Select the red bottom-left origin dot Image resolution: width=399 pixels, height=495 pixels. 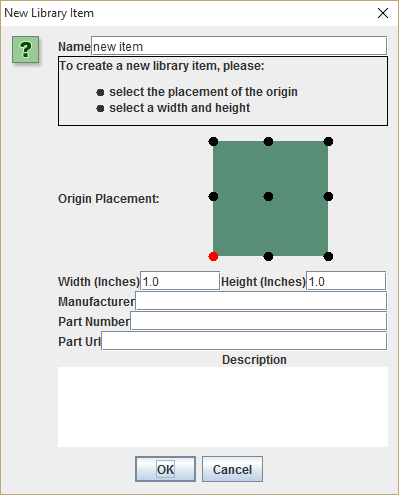point(213,256)
